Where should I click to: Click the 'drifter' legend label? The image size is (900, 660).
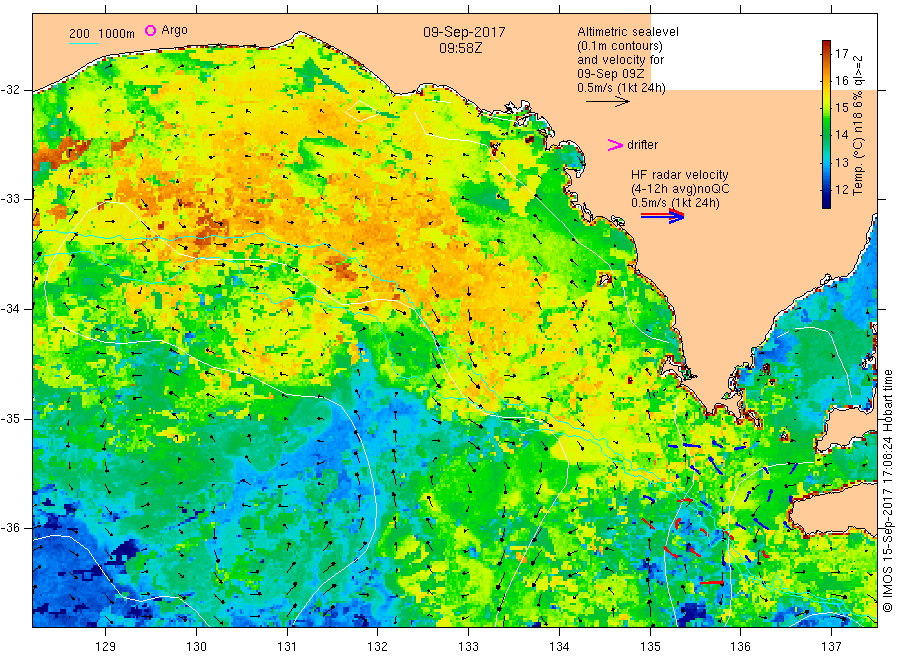tap(642, 145)
